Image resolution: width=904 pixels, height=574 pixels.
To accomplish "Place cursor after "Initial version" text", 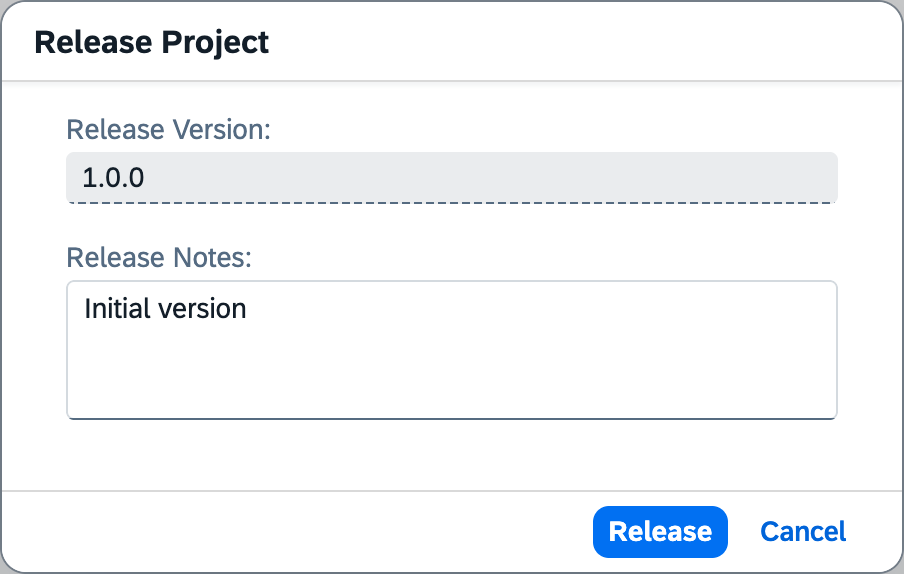I will pos(250,308).
